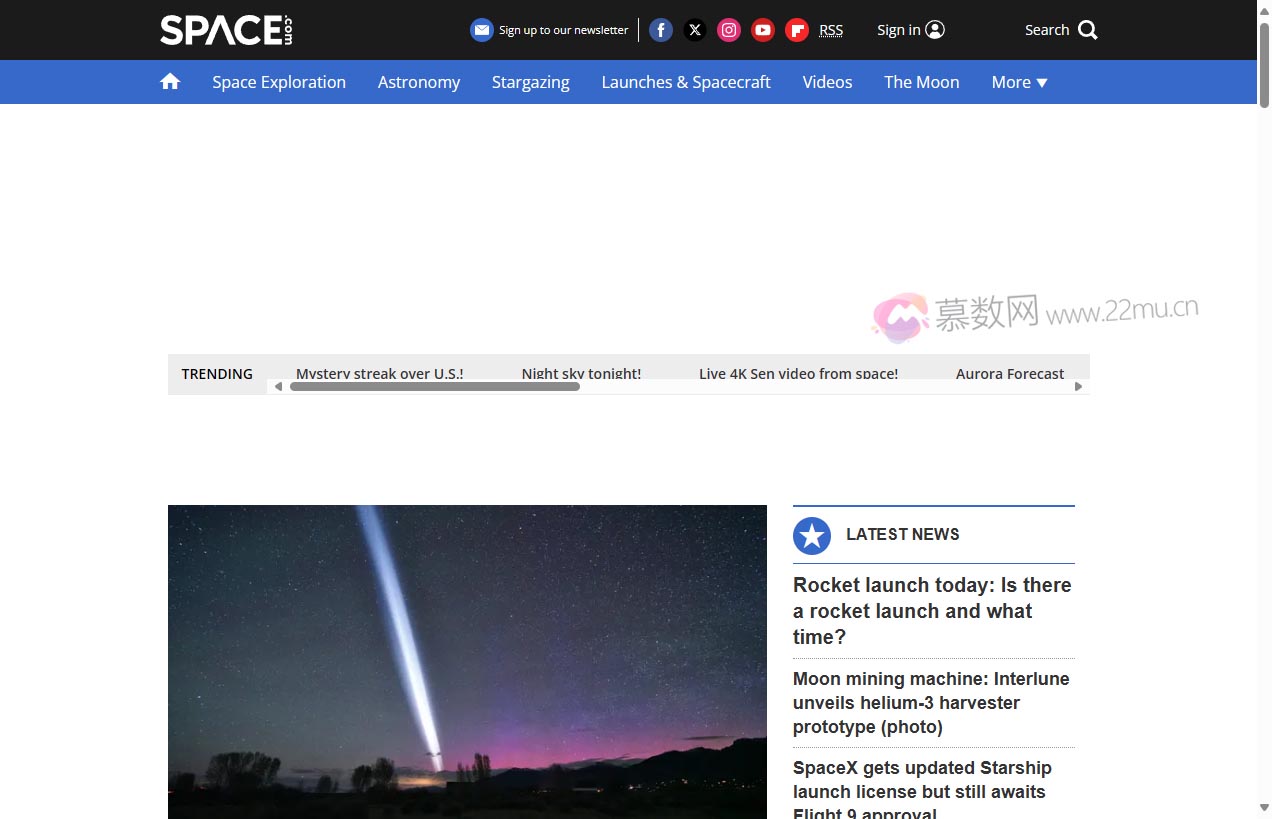The width and height of the screenshot is (1272, 819).
Task: Open the Launches & Spacecraft section
Action: point(685,82)
